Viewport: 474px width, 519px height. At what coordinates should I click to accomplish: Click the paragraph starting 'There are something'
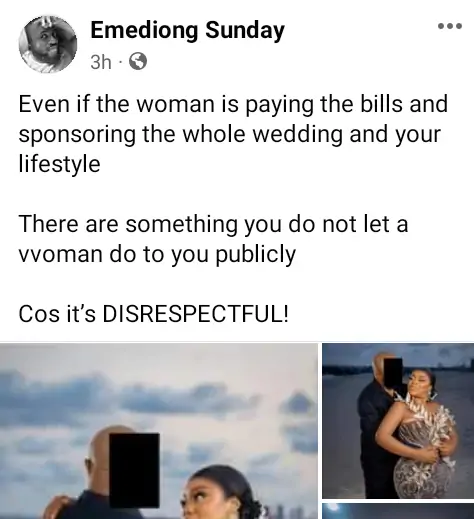click(x=213, y=239)
